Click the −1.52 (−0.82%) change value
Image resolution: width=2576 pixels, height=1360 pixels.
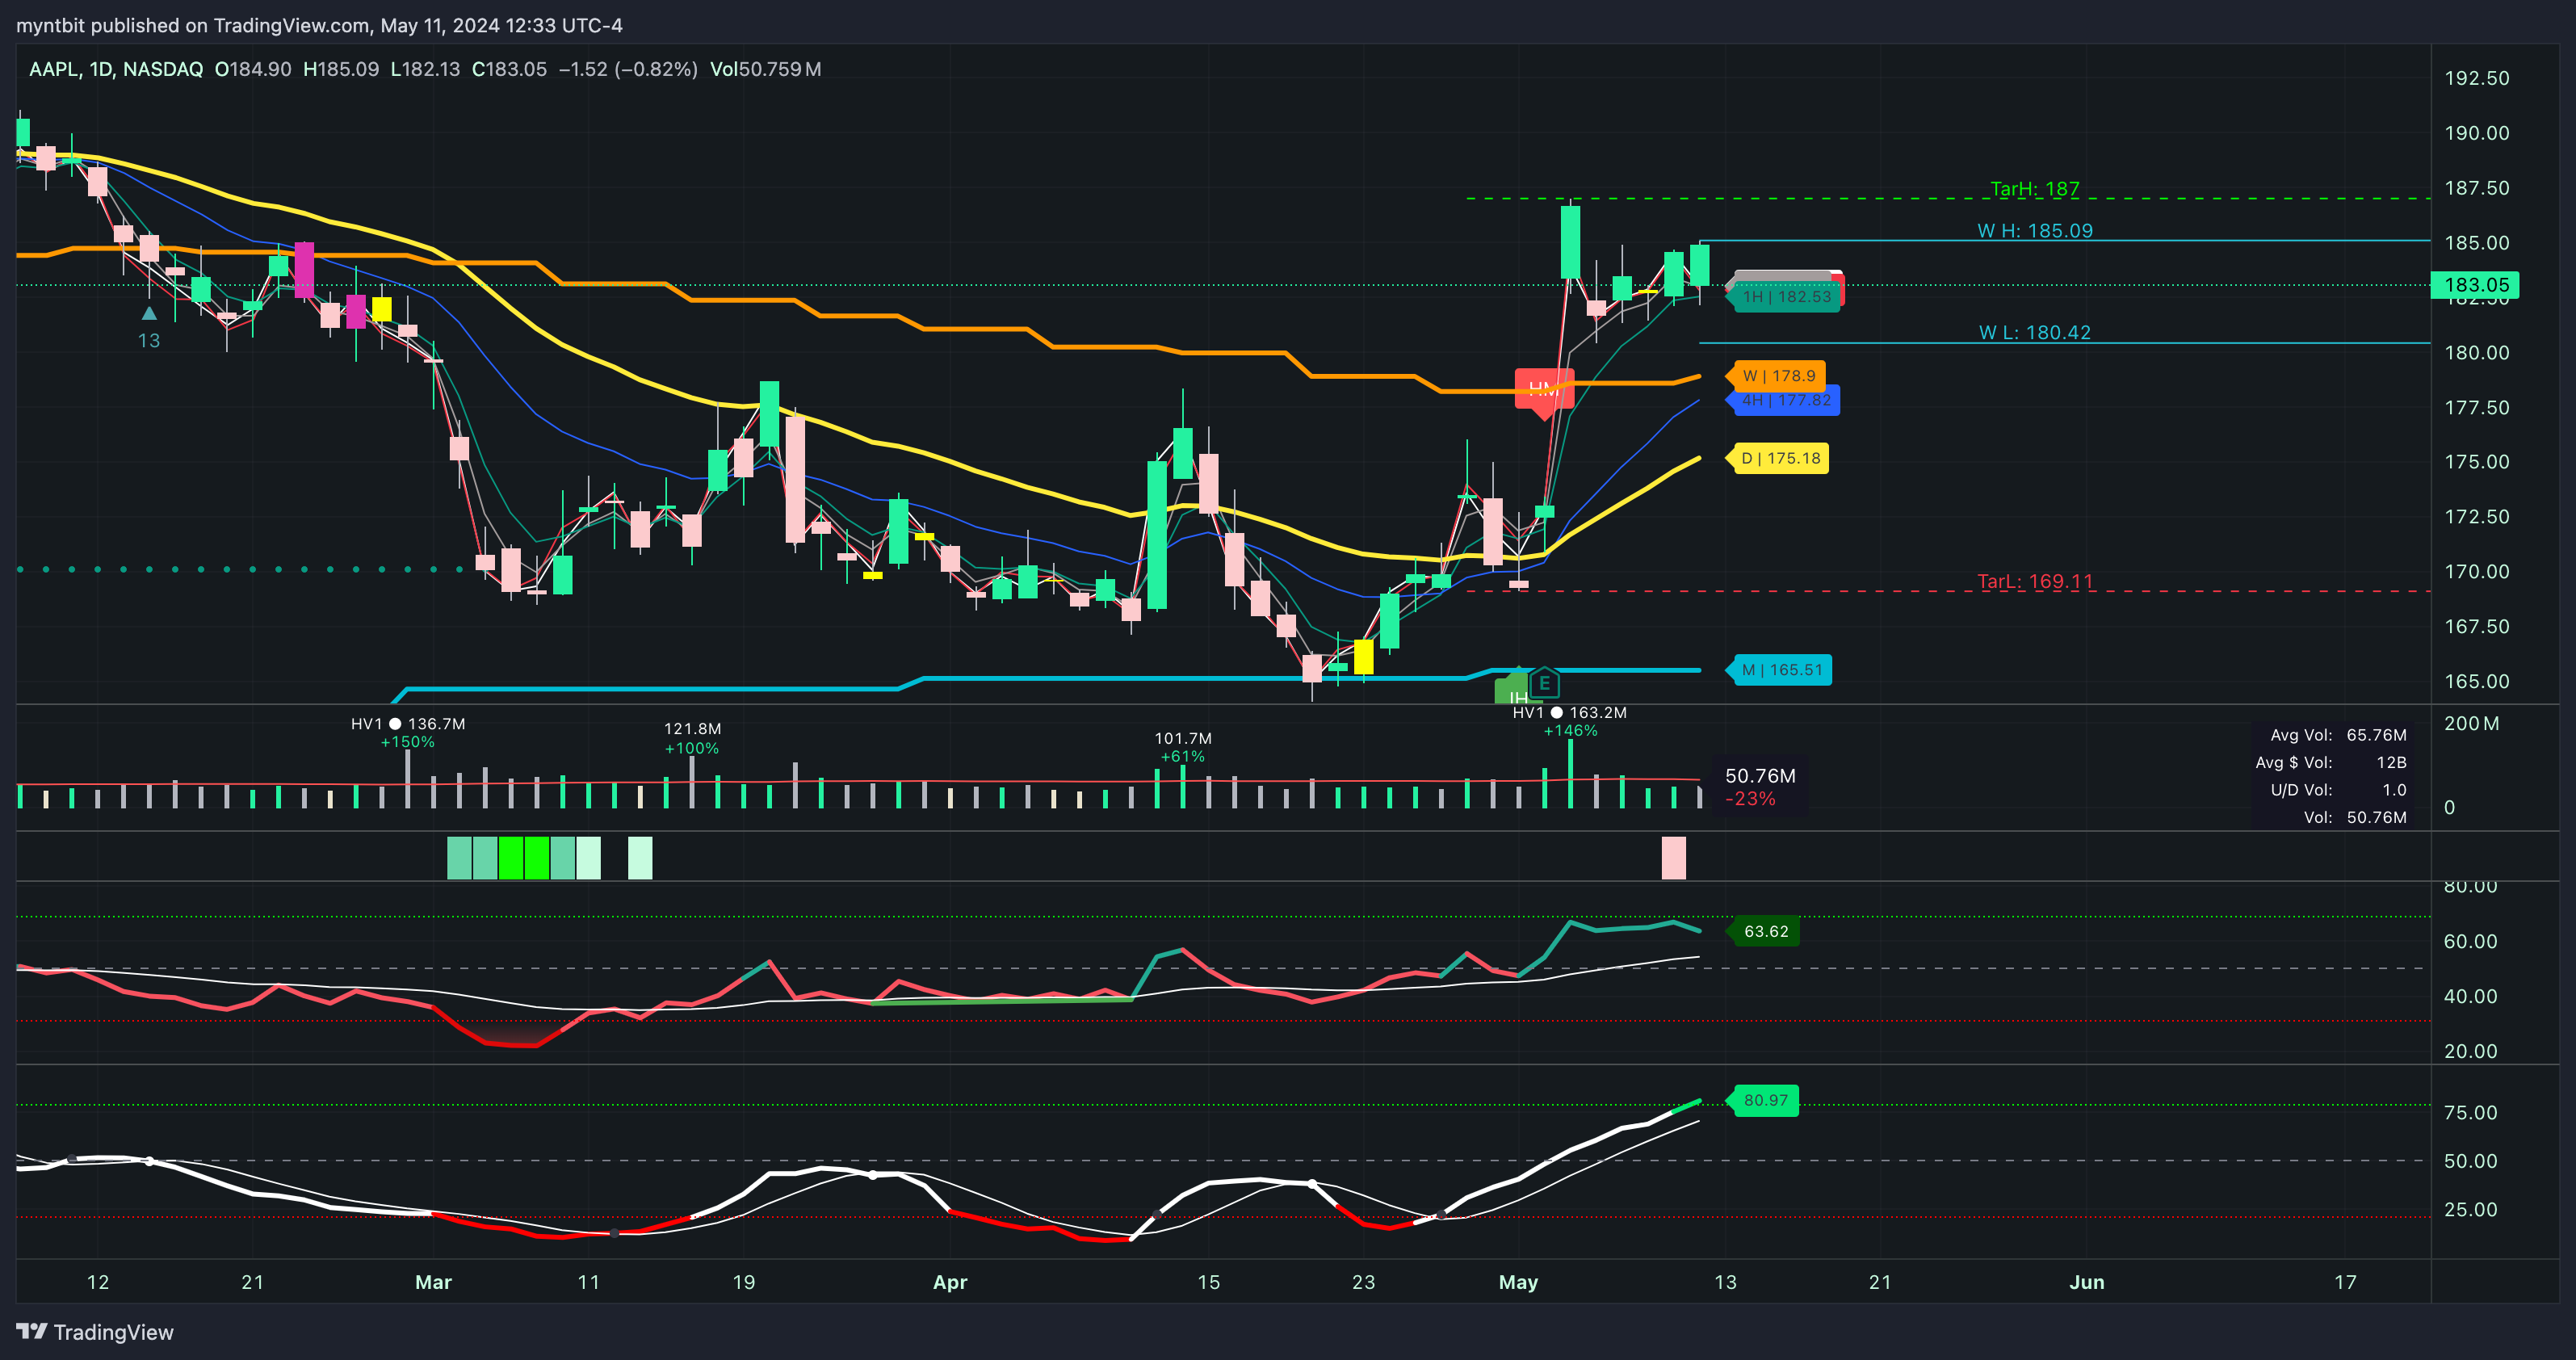pyautogui.click(x=628, y=69)
